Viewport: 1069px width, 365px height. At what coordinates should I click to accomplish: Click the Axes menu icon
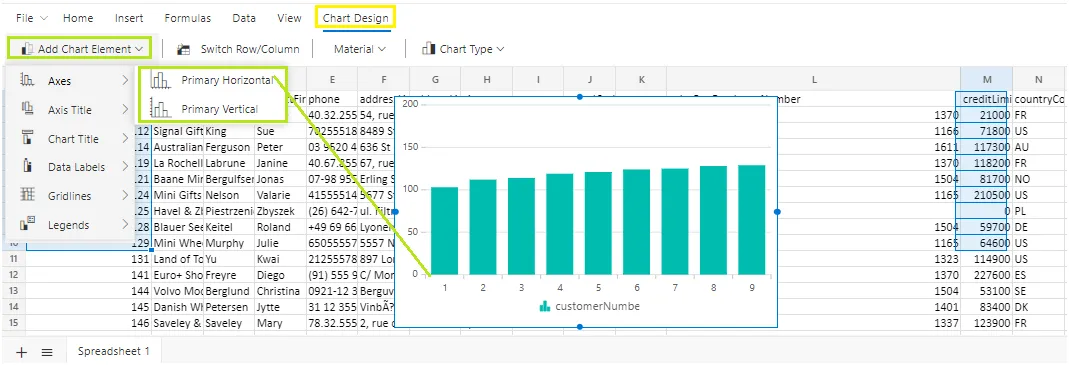[28, 81]
